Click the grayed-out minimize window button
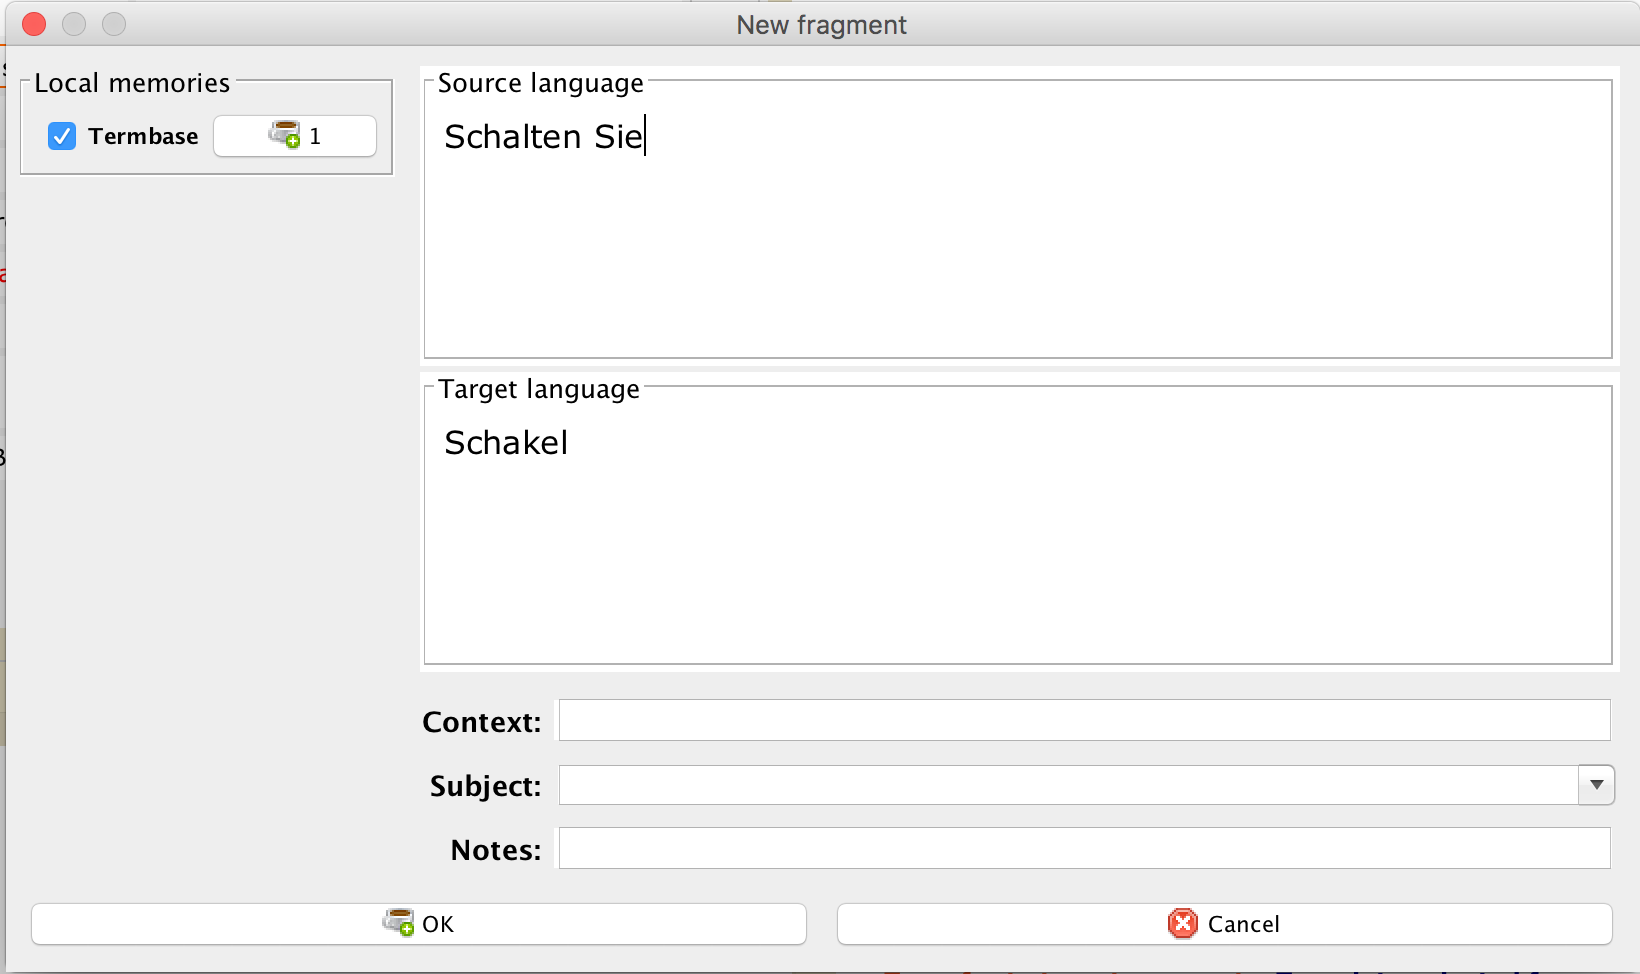Screen dimensions: 1640x974 click(x=74, y=24)
